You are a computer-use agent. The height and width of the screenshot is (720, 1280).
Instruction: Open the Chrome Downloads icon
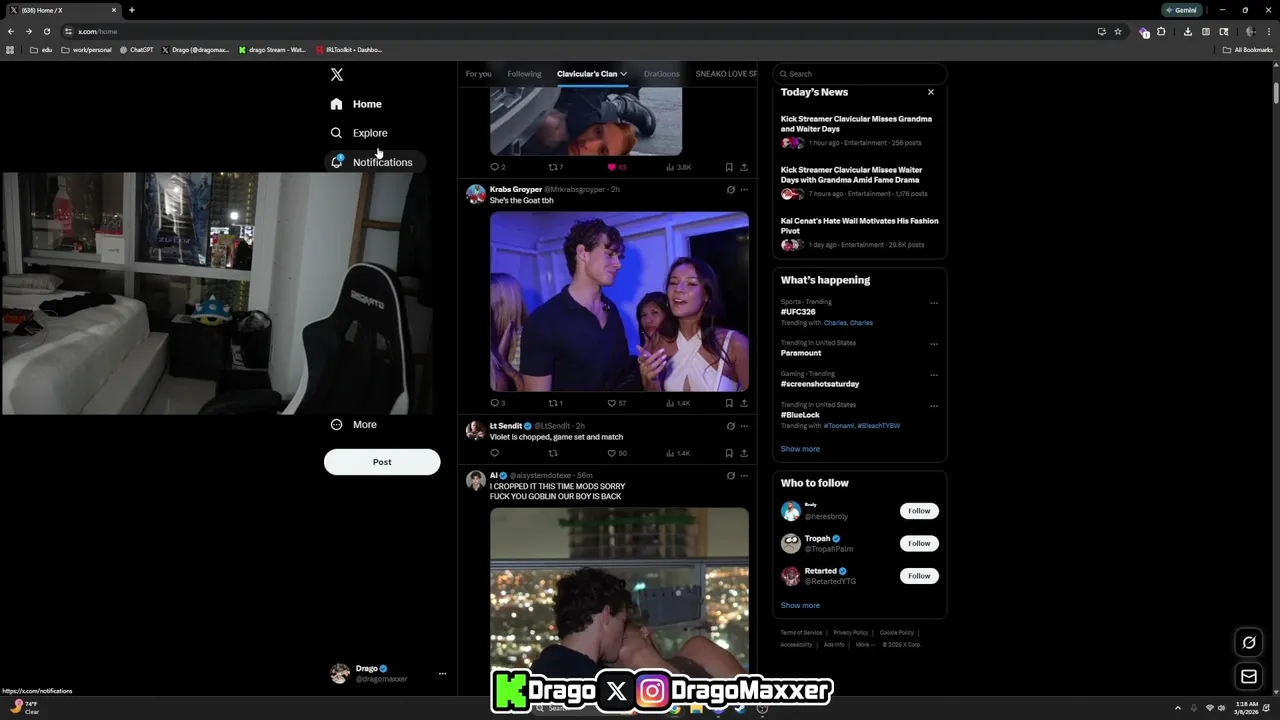pyautogui.click(x=1187, y=31)
